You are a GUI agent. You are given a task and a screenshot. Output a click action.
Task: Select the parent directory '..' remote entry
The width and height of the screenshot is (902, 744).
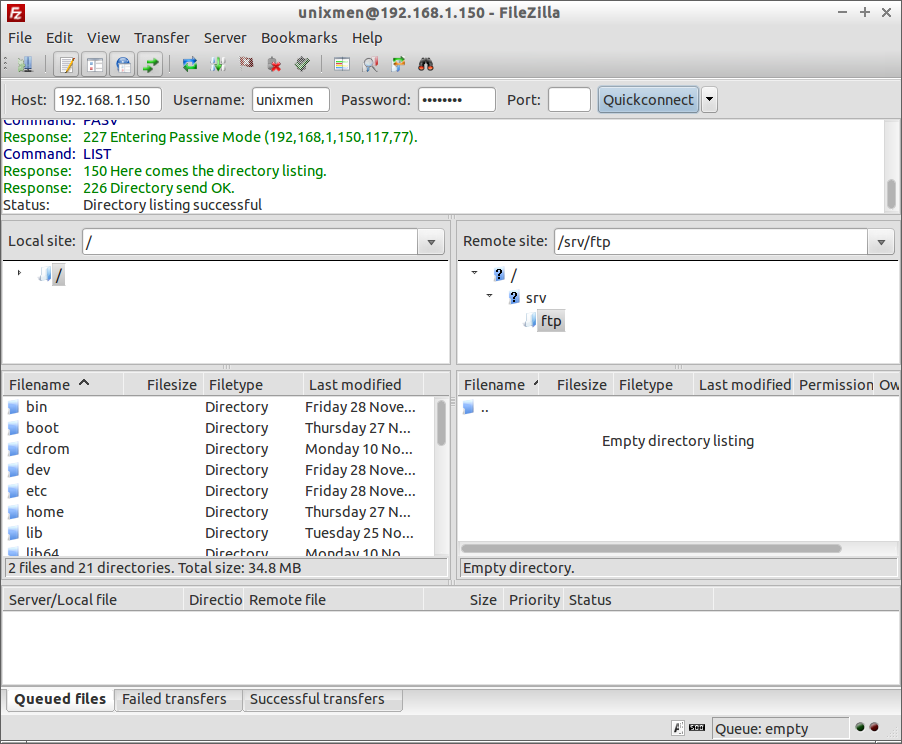tap(679, 408)
